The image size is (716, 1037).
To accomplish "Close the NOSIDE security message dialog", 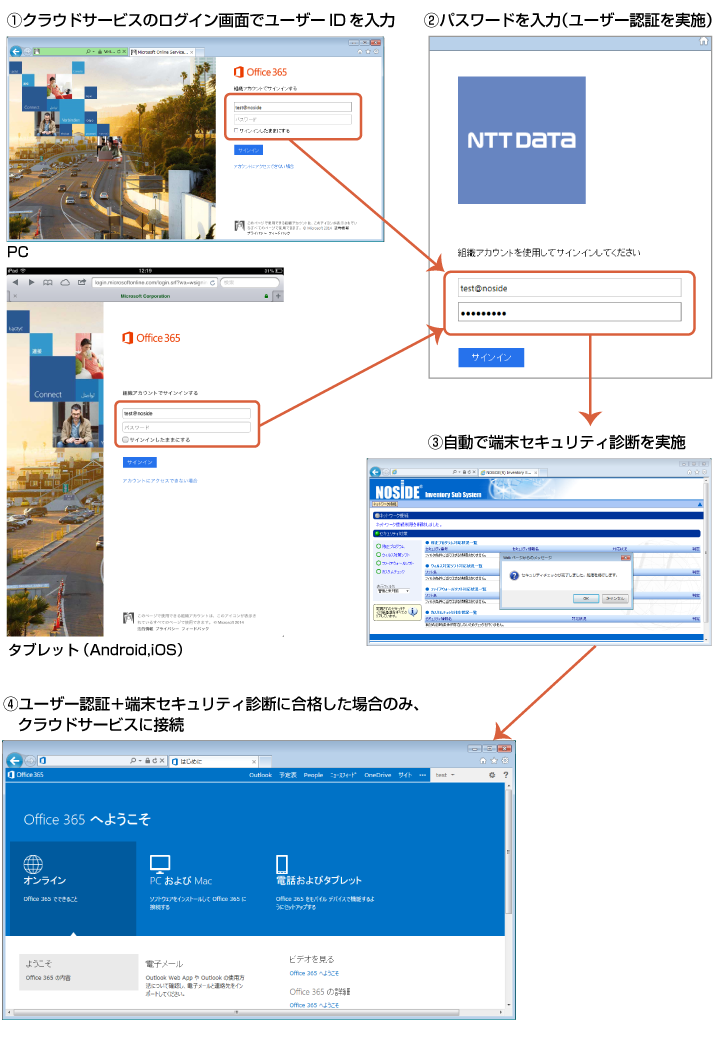I will [625, 558].
